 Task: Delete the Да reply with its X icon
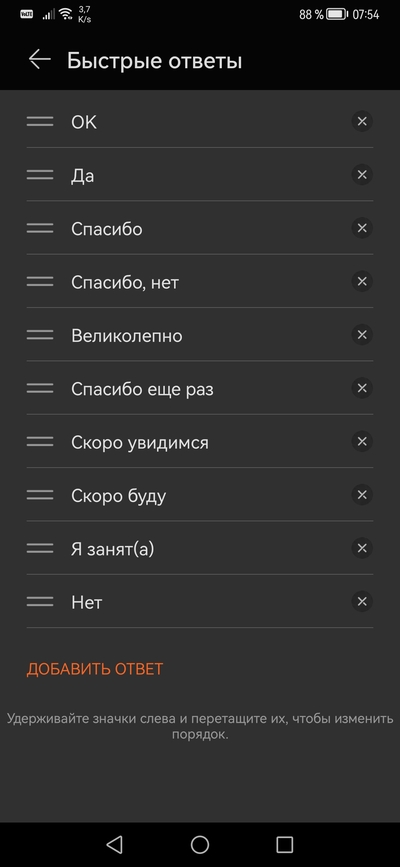pos(362,175)
